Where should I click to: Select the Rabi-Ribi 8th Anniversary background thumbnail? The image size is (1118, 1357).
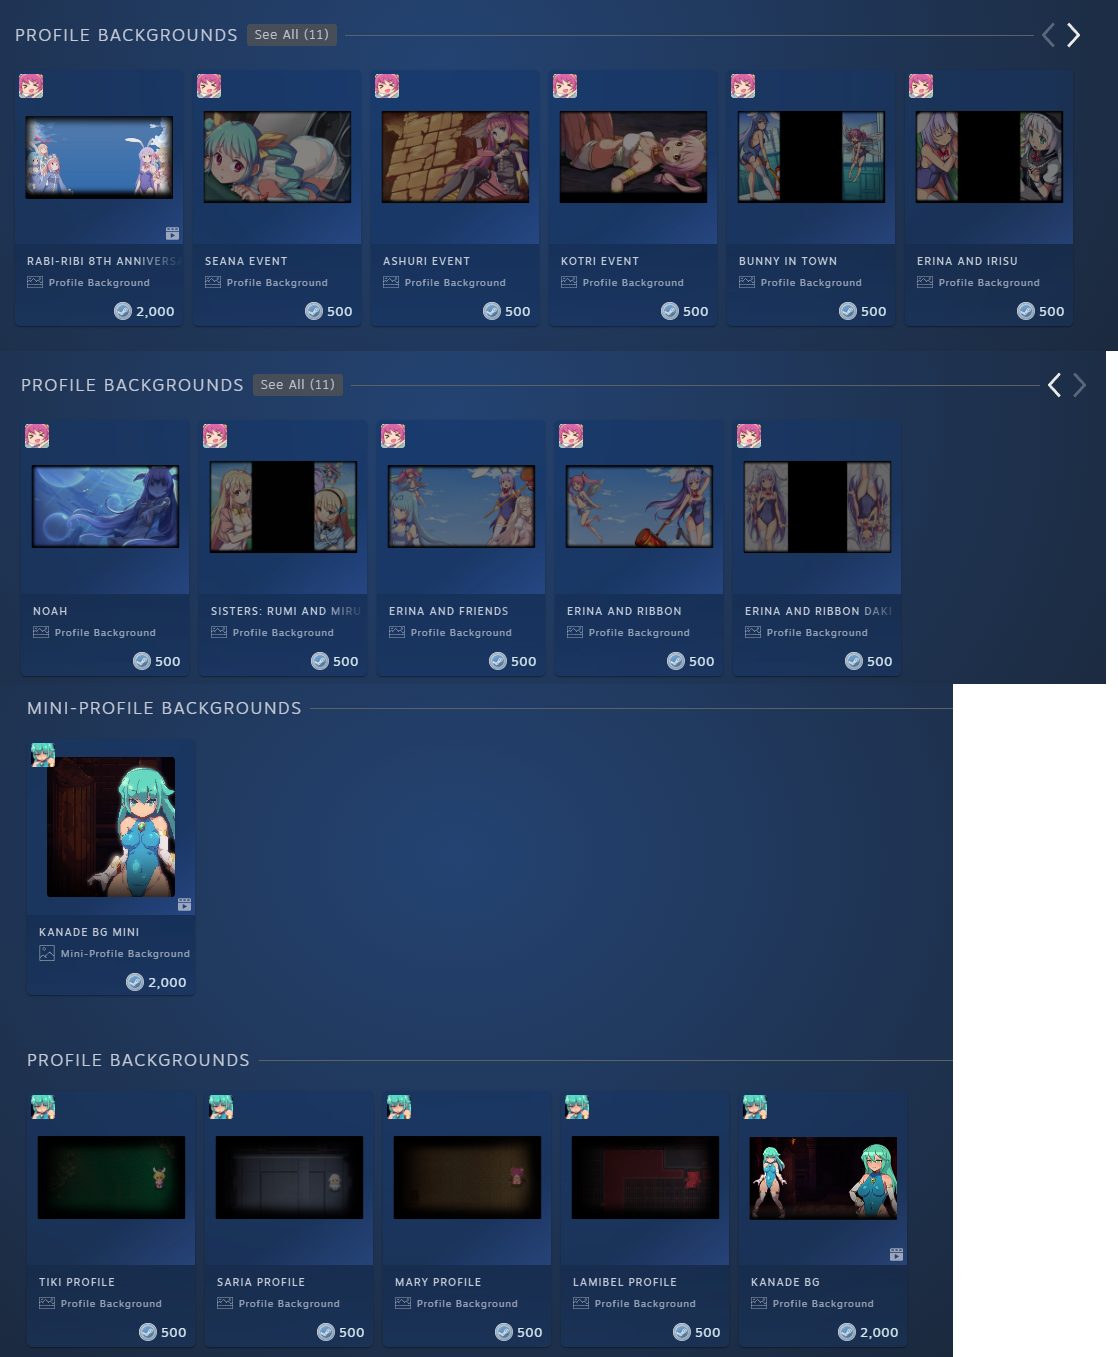pos(99,157)
